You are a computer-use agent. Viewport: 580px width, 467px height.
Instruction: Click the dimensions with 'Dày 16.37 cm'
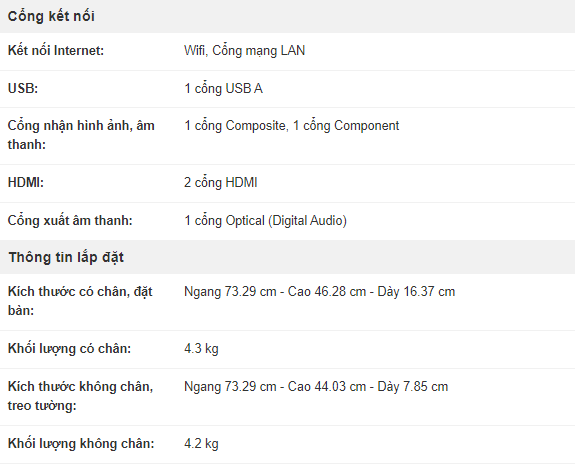pyautogui.click(x=320, y=291)
